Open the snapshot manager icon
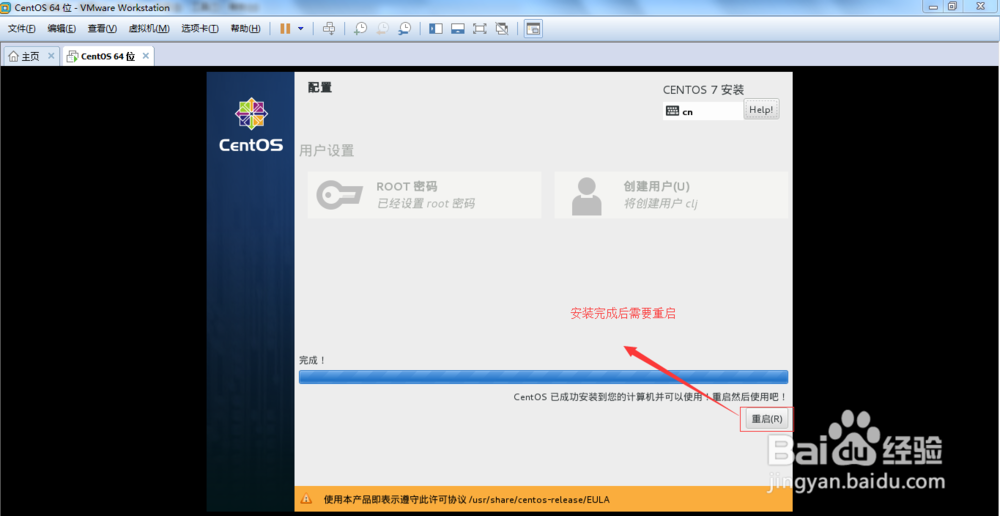The image size is (1000, 516). pos(404,29)
